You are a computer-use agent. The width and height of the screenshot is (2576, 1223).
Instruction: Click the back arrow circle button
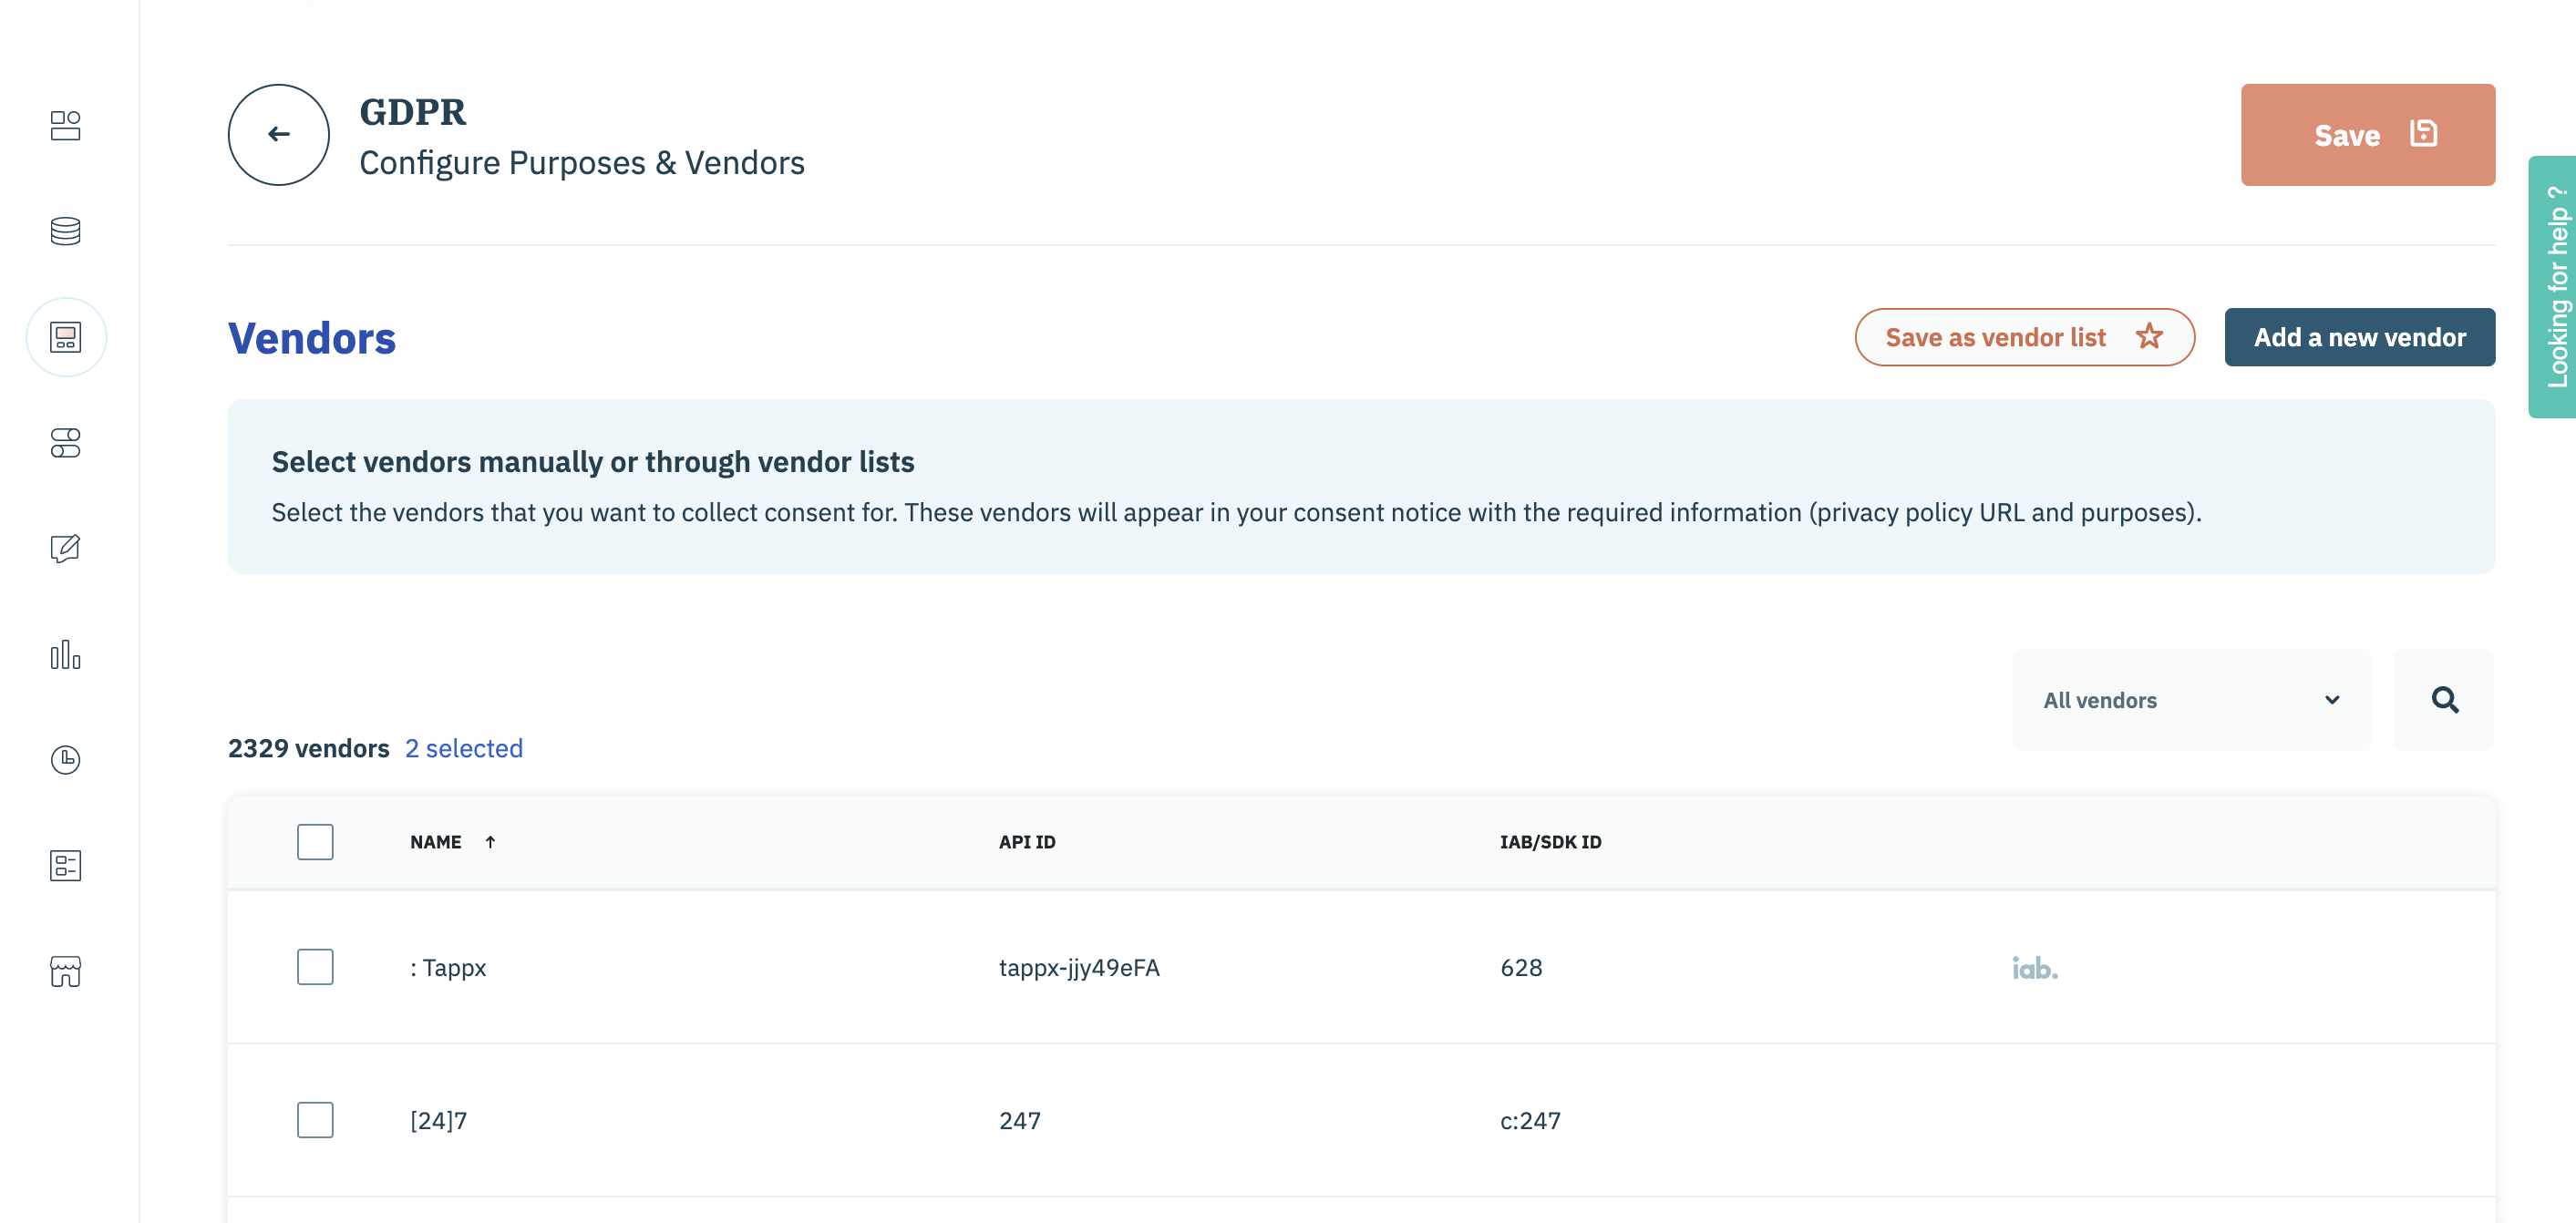(278, 134)
